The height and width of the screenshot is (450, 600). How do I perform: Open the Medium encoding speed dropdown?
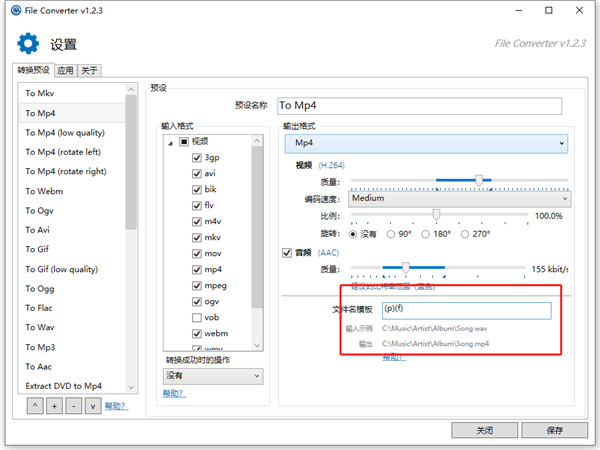460,199
